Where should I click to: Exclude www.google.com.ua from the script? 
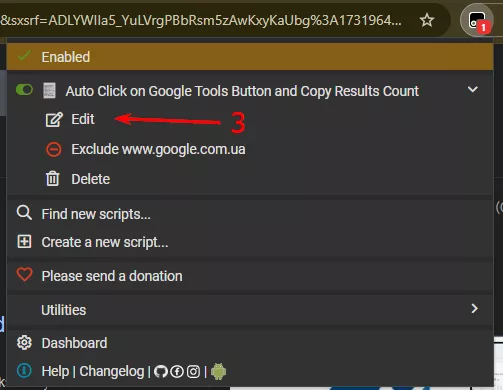point(158,149)
